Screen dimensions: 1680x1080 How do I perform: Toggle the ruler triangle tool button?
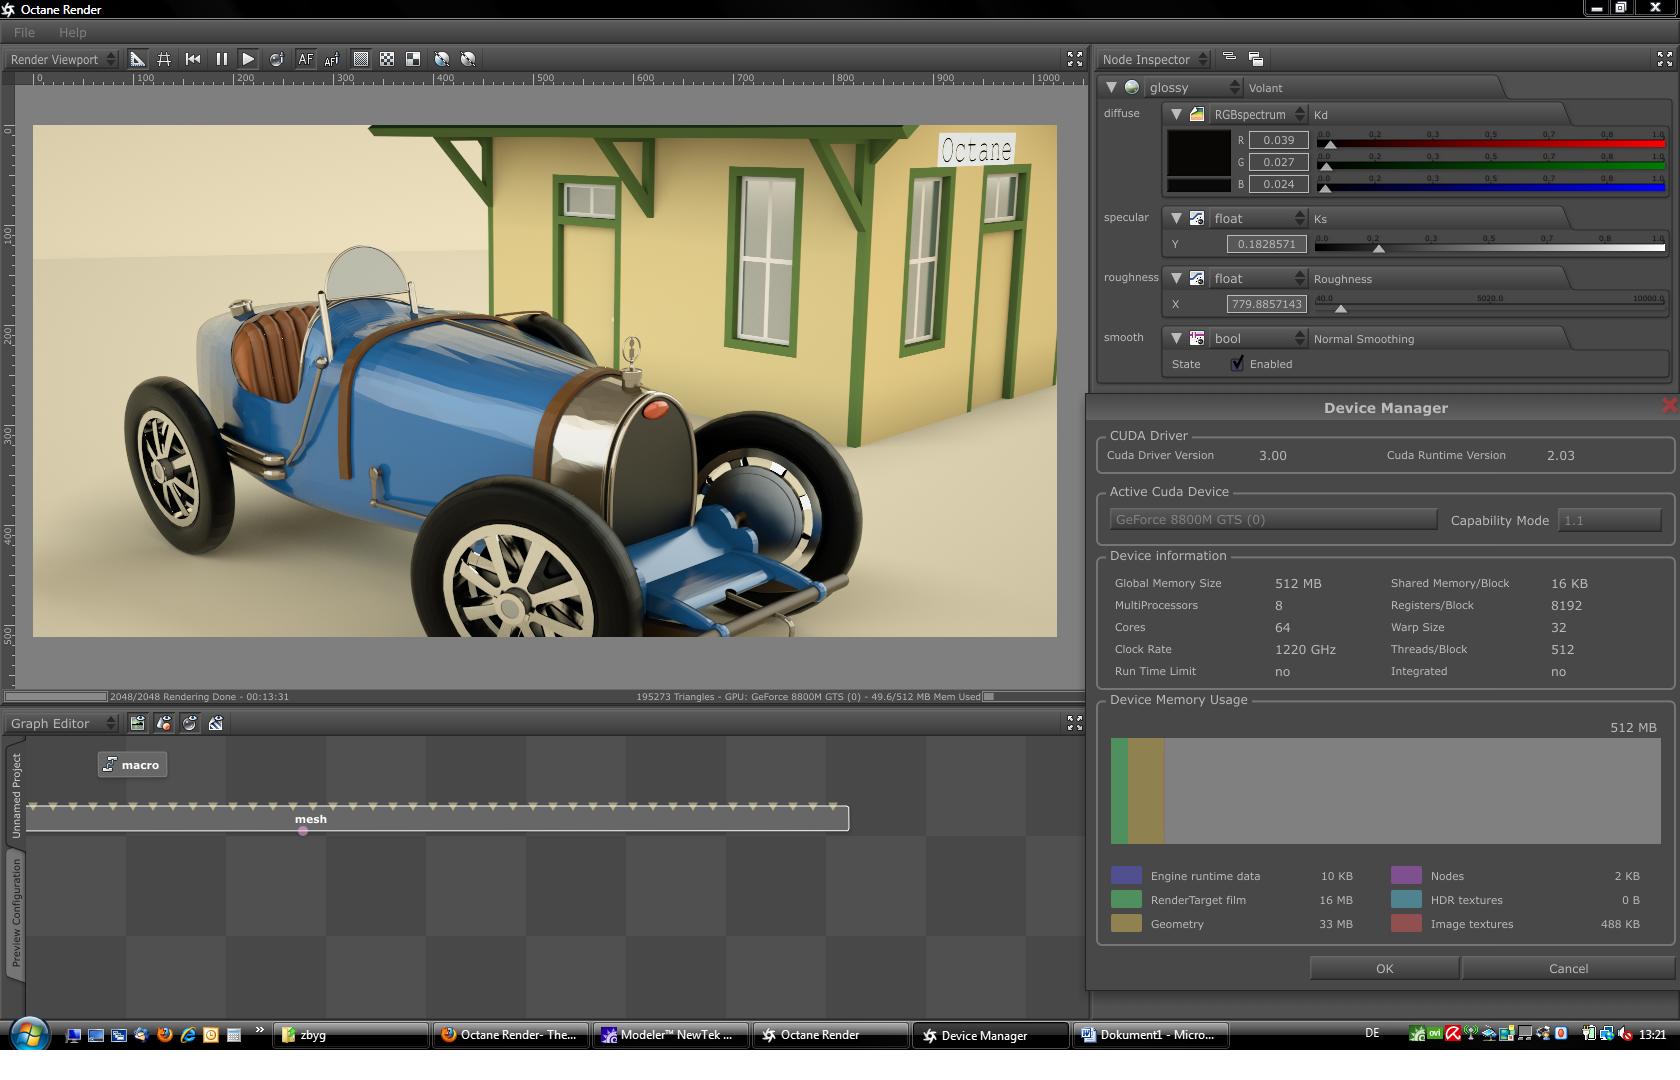[137, 59]
